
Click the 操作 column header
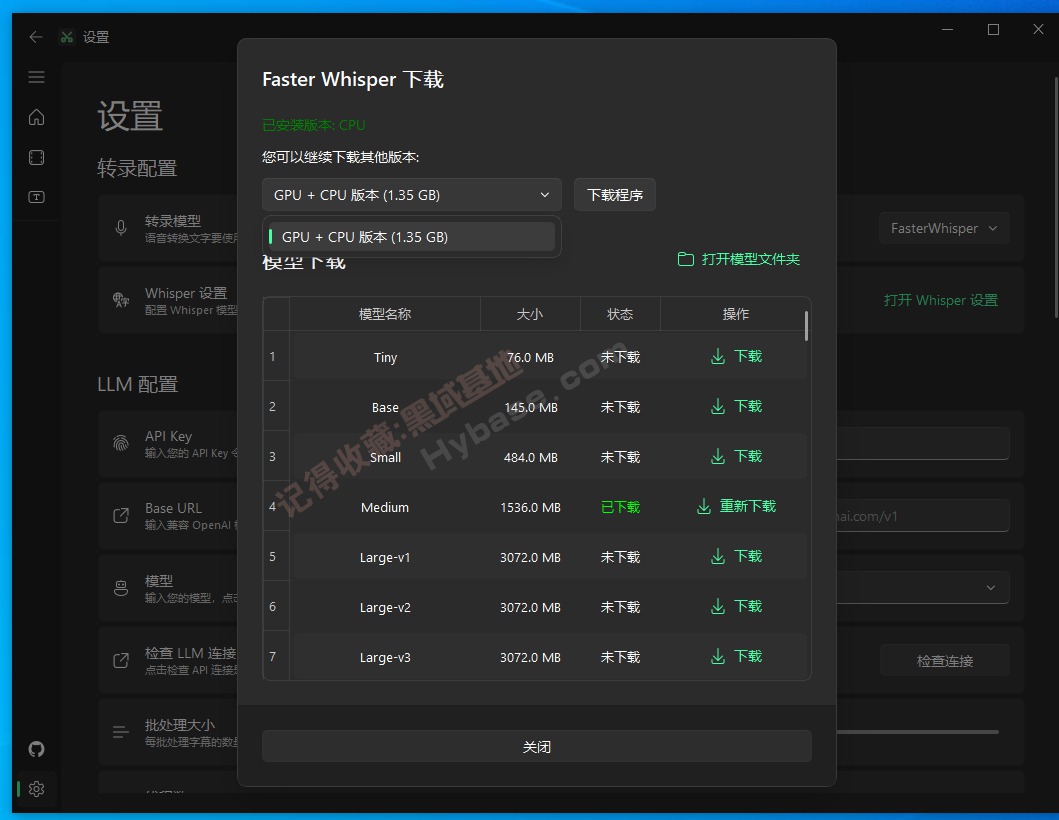[x=735, y=314]
